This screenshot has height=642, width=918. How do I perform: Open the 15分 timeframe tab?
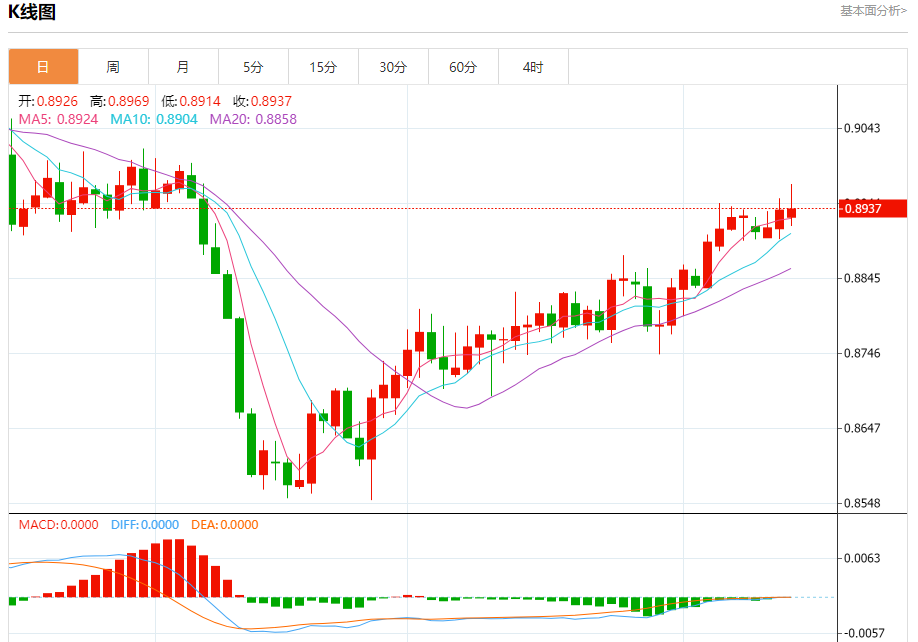tap(323, 67)
